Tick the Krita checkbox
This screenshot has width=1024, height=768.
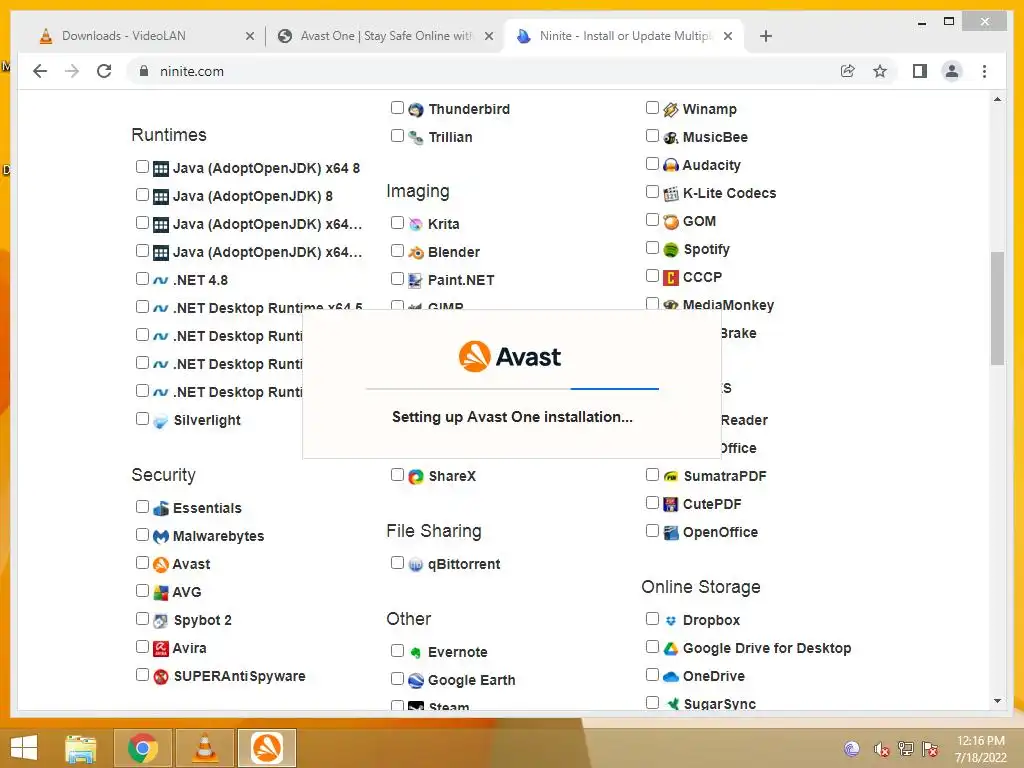pos(397,223)
